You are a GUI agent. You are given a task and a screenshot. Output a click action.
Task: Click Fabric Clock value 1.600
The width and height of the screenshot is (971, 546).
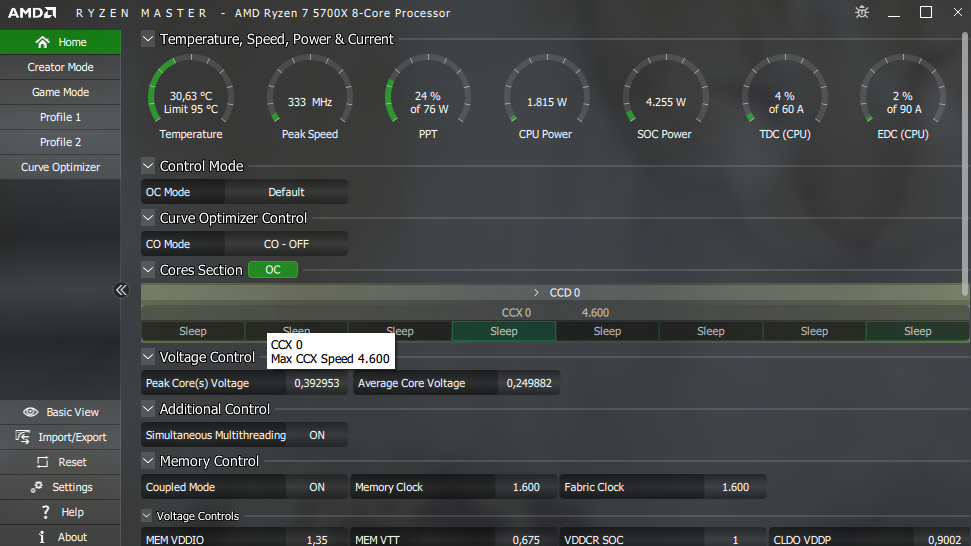point(735,487)
